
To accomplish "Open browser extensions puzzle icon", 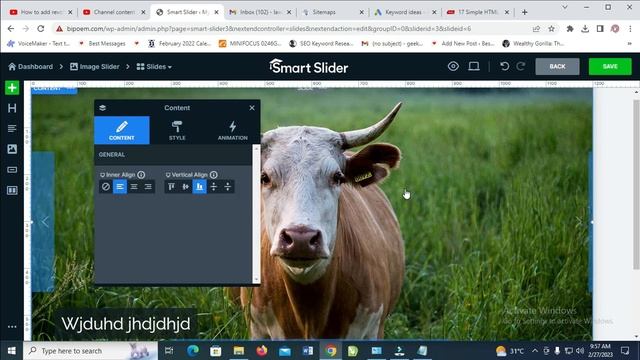I will [x=570, y=29].
